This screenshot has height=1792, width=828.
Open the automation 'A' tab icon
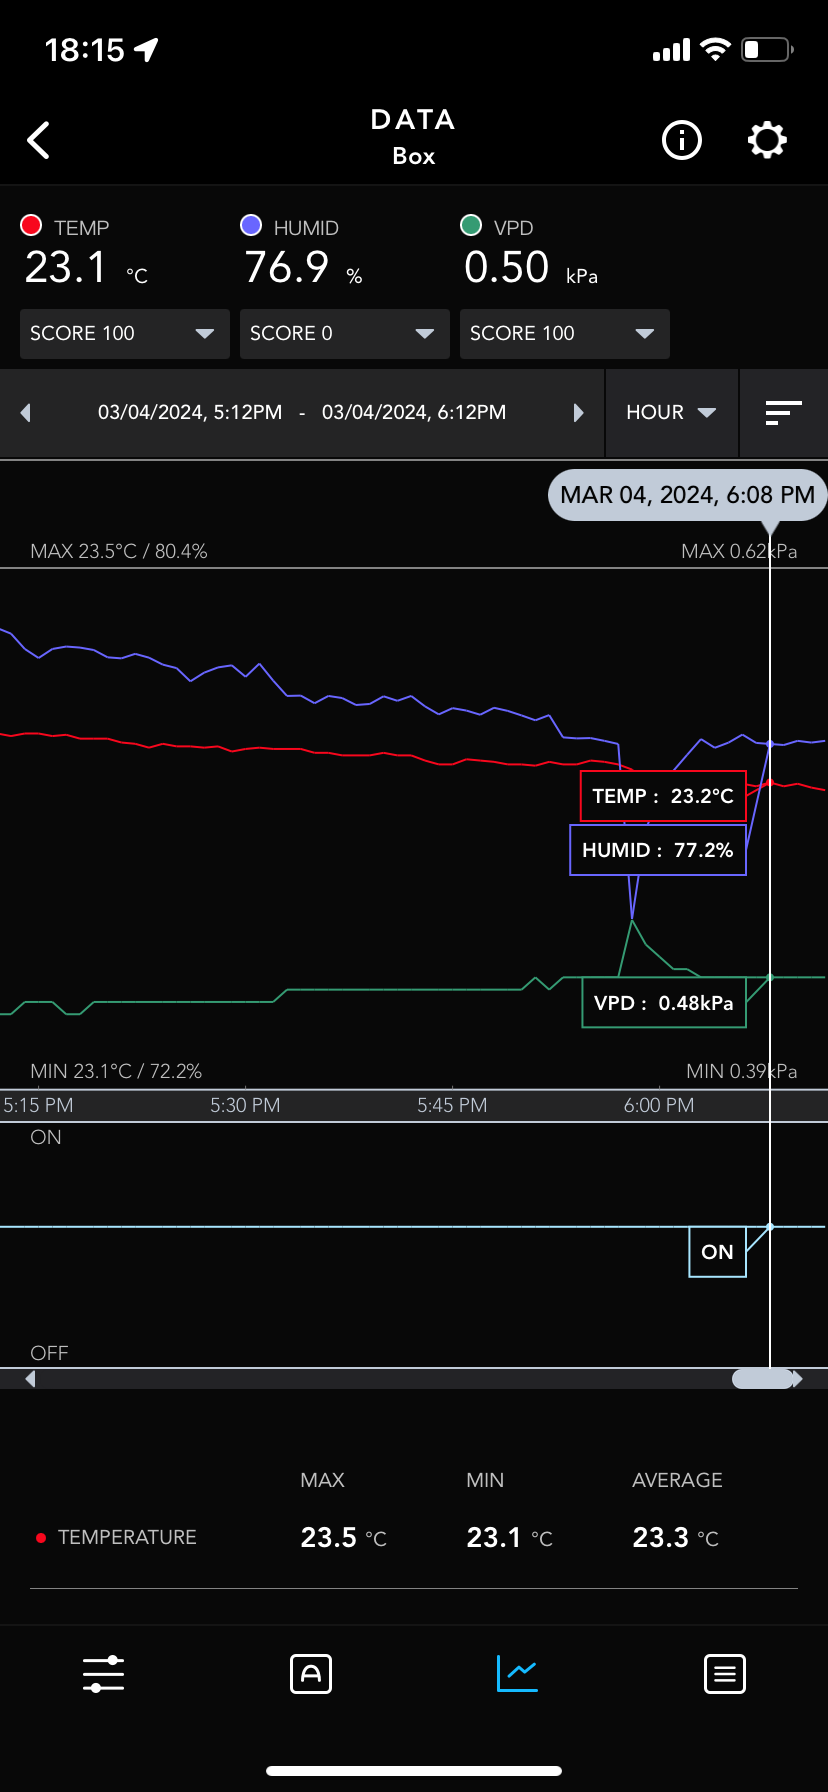(310, 1674)
